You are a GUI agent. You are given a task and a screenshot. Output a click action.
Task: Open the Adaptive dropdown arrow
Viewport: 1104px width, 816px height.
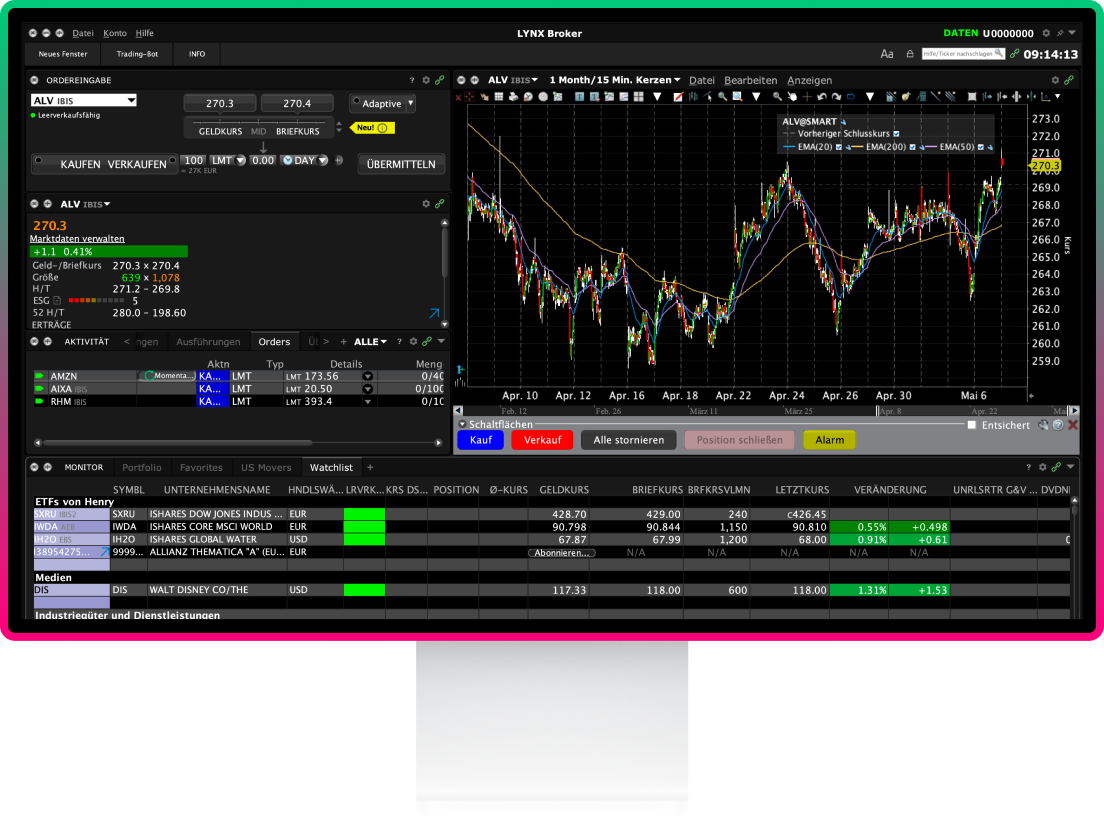[410, 103]
